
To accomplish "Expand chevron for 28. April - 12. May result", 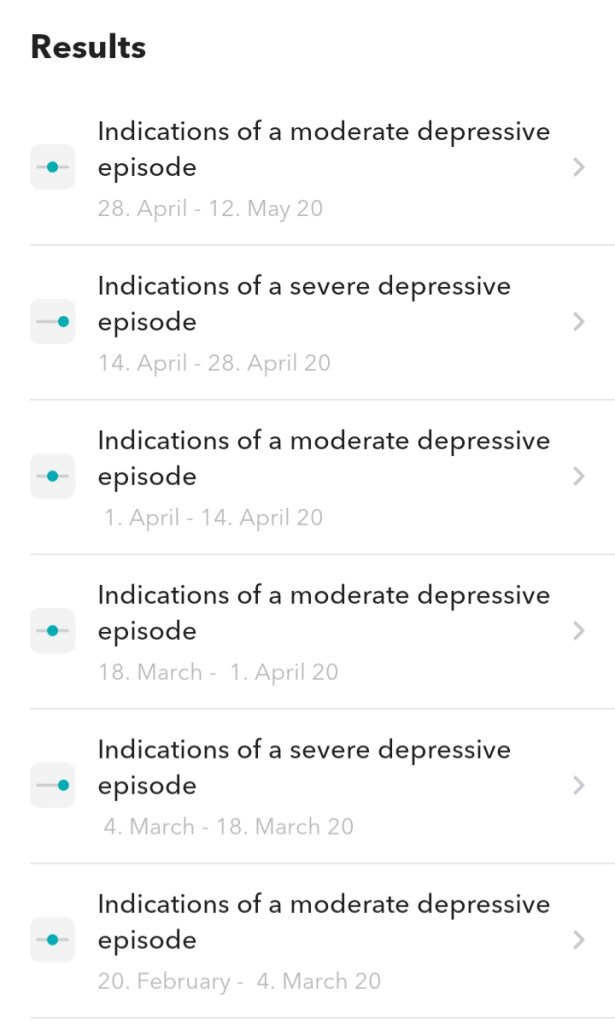I will point(578,168).
